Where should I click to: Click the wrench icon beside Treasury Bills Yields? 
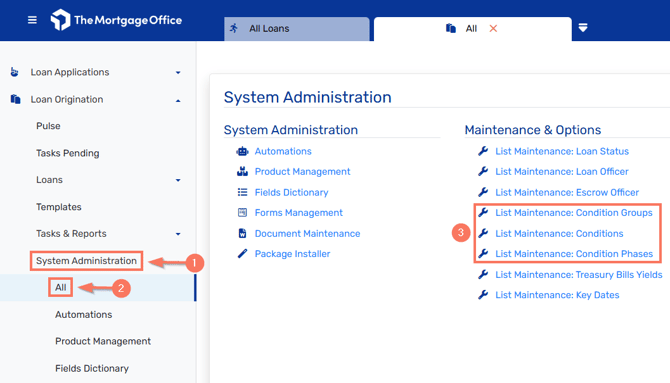(483, 274)
